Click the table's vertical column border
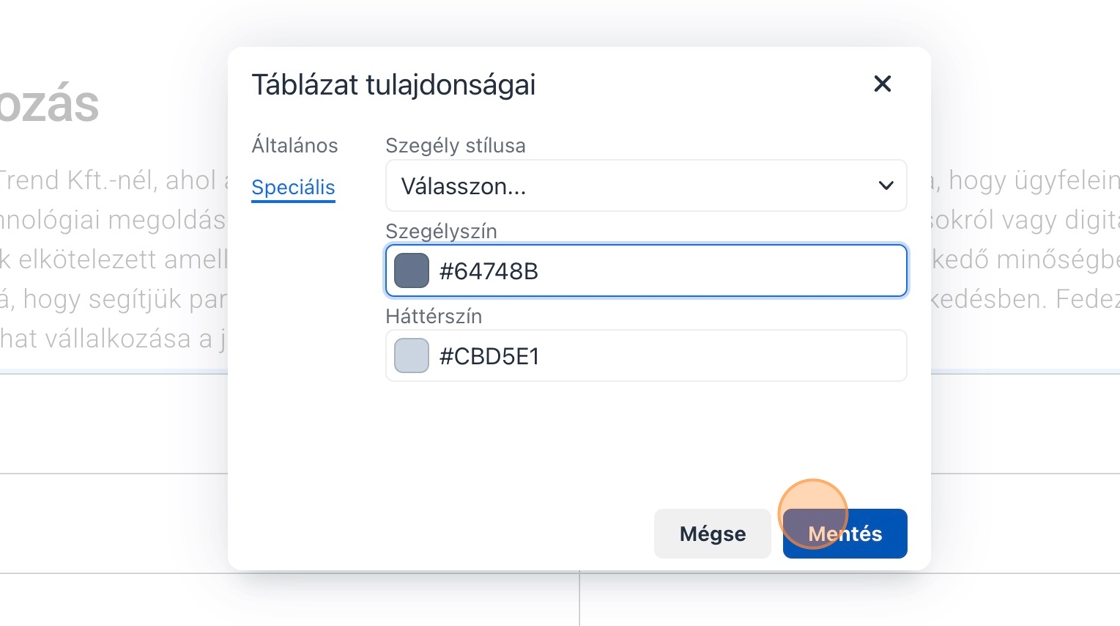Image resolution: width=1120 pixels, height=626 pixels. pyautogui.click(x=580, y=602)
